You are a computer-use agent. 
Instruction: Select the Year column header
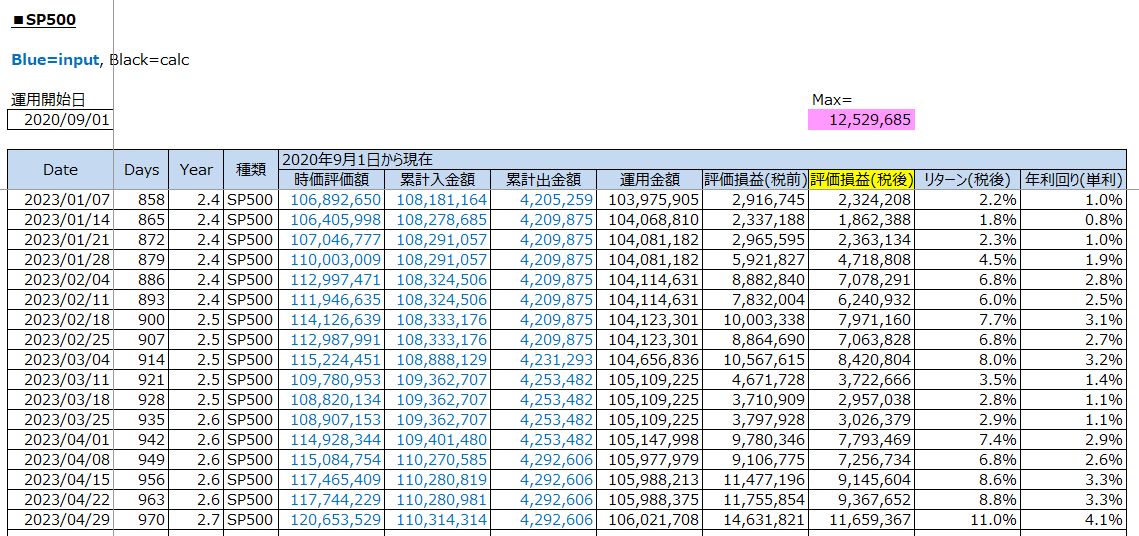(x=196, y=170)
